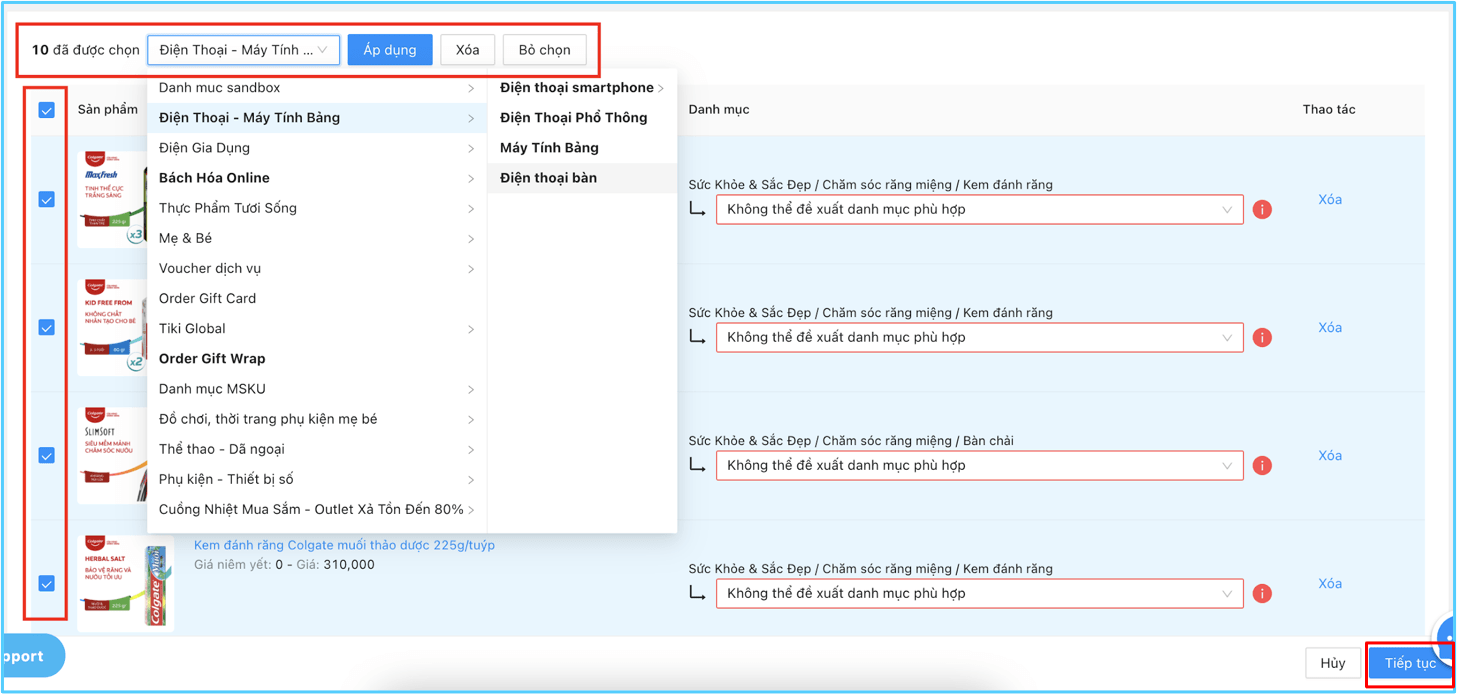Viewport: 1457px width, 694px height.
Task: Expand Mẹ & Bé category
Action: click(316, 238)
